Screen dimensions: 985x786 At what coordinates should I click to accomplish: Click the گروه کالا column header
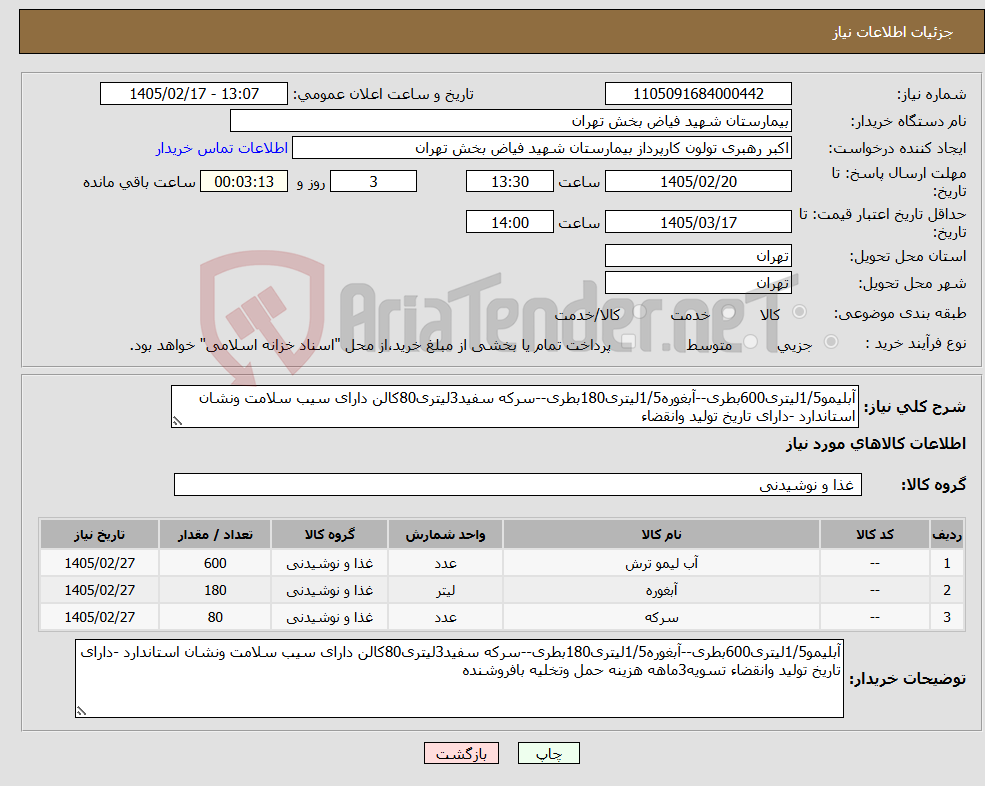tap(330, 535)
